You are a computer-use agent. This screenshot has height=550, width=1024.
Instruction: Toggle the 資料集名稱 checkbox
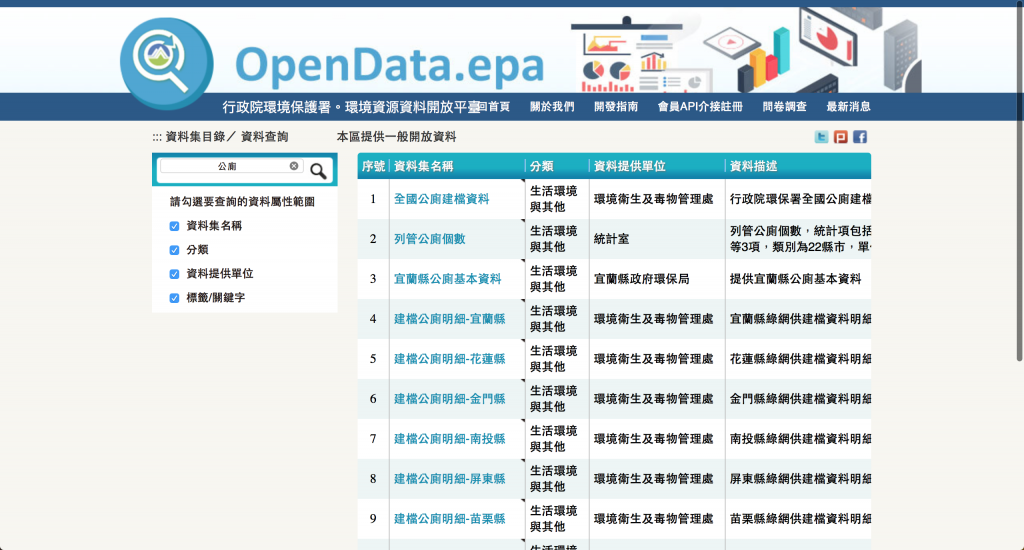(174, 226)
